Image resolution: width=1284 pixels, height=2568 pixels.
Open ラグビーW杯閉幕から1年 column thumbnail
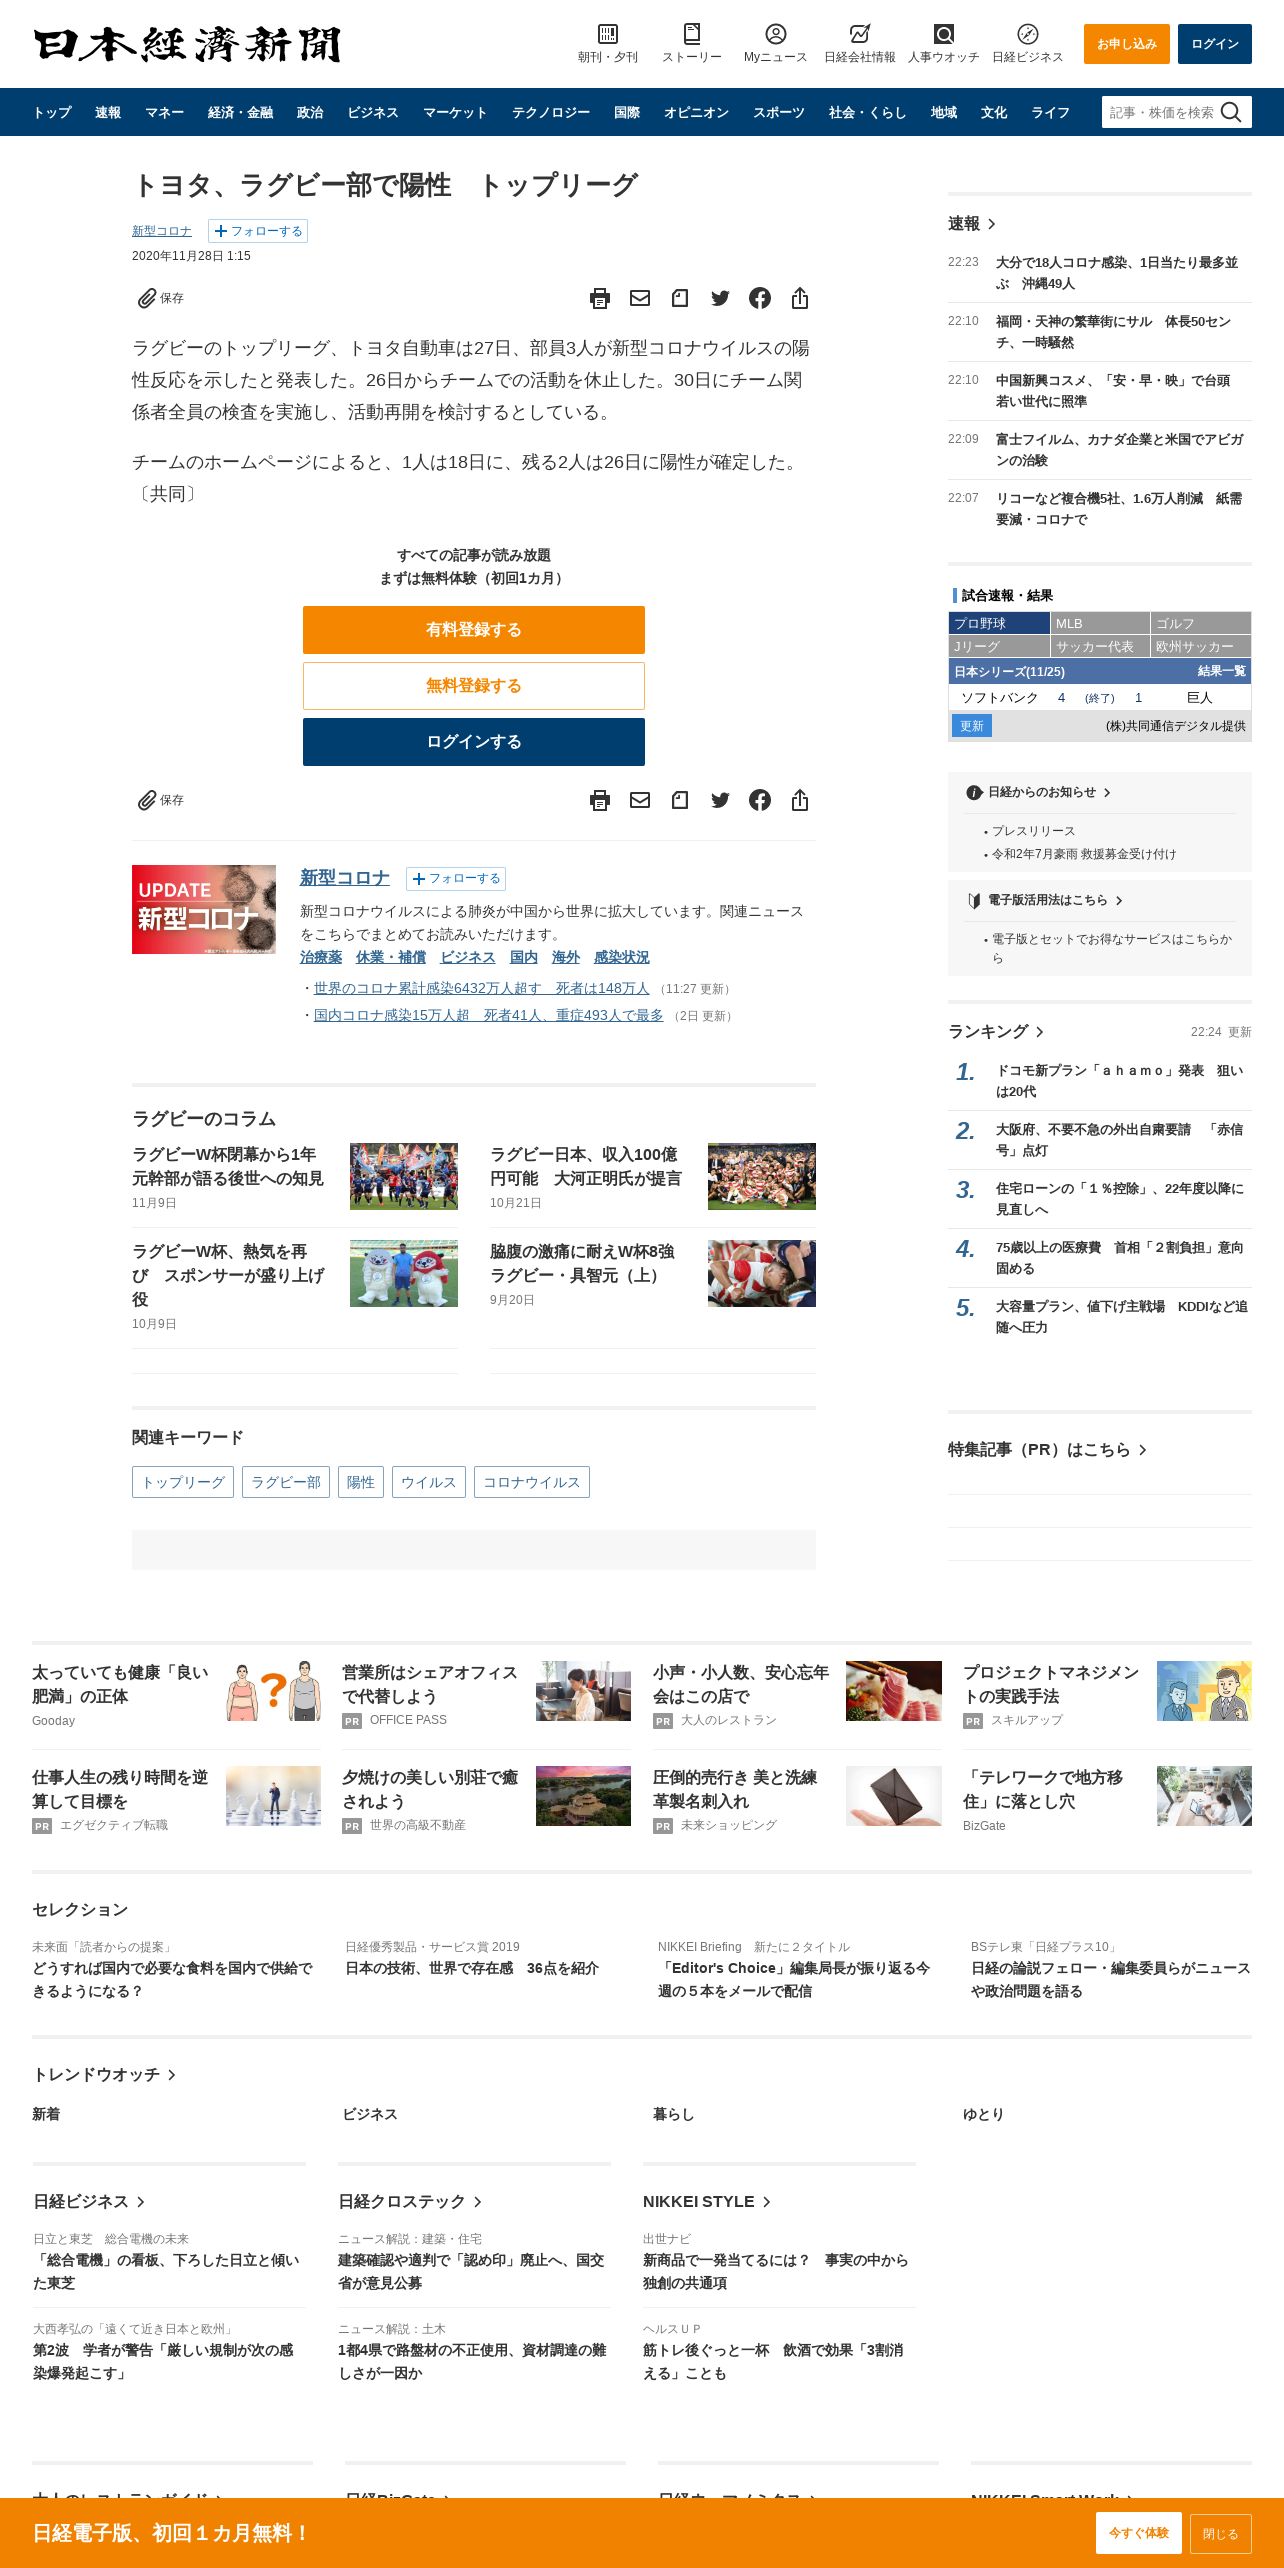pos(404,1176)
